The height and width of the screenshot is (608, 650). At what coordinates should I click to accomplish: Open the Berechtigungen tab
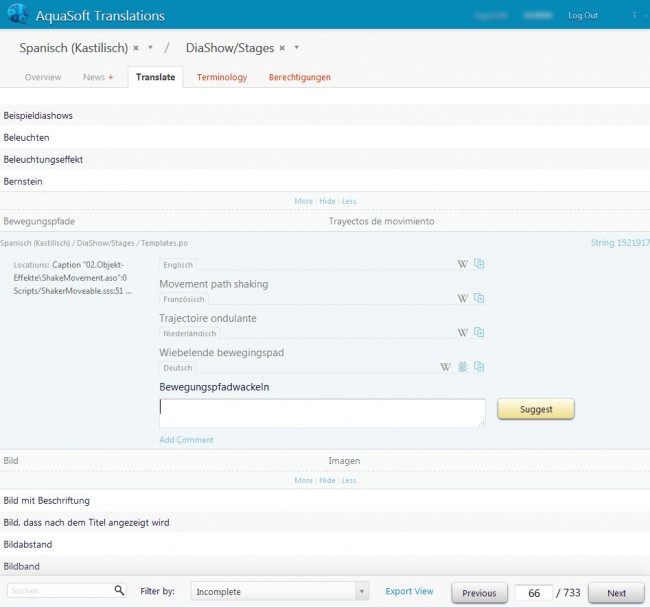pyautogui.click(x=299, y=77)
